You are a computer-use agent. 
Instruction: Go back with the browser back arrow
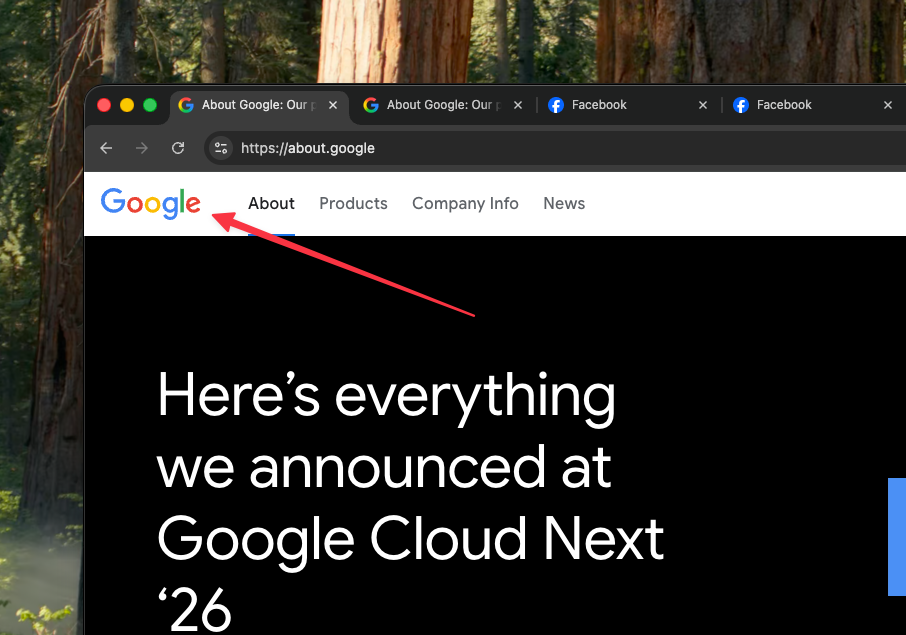coord(106,148)
